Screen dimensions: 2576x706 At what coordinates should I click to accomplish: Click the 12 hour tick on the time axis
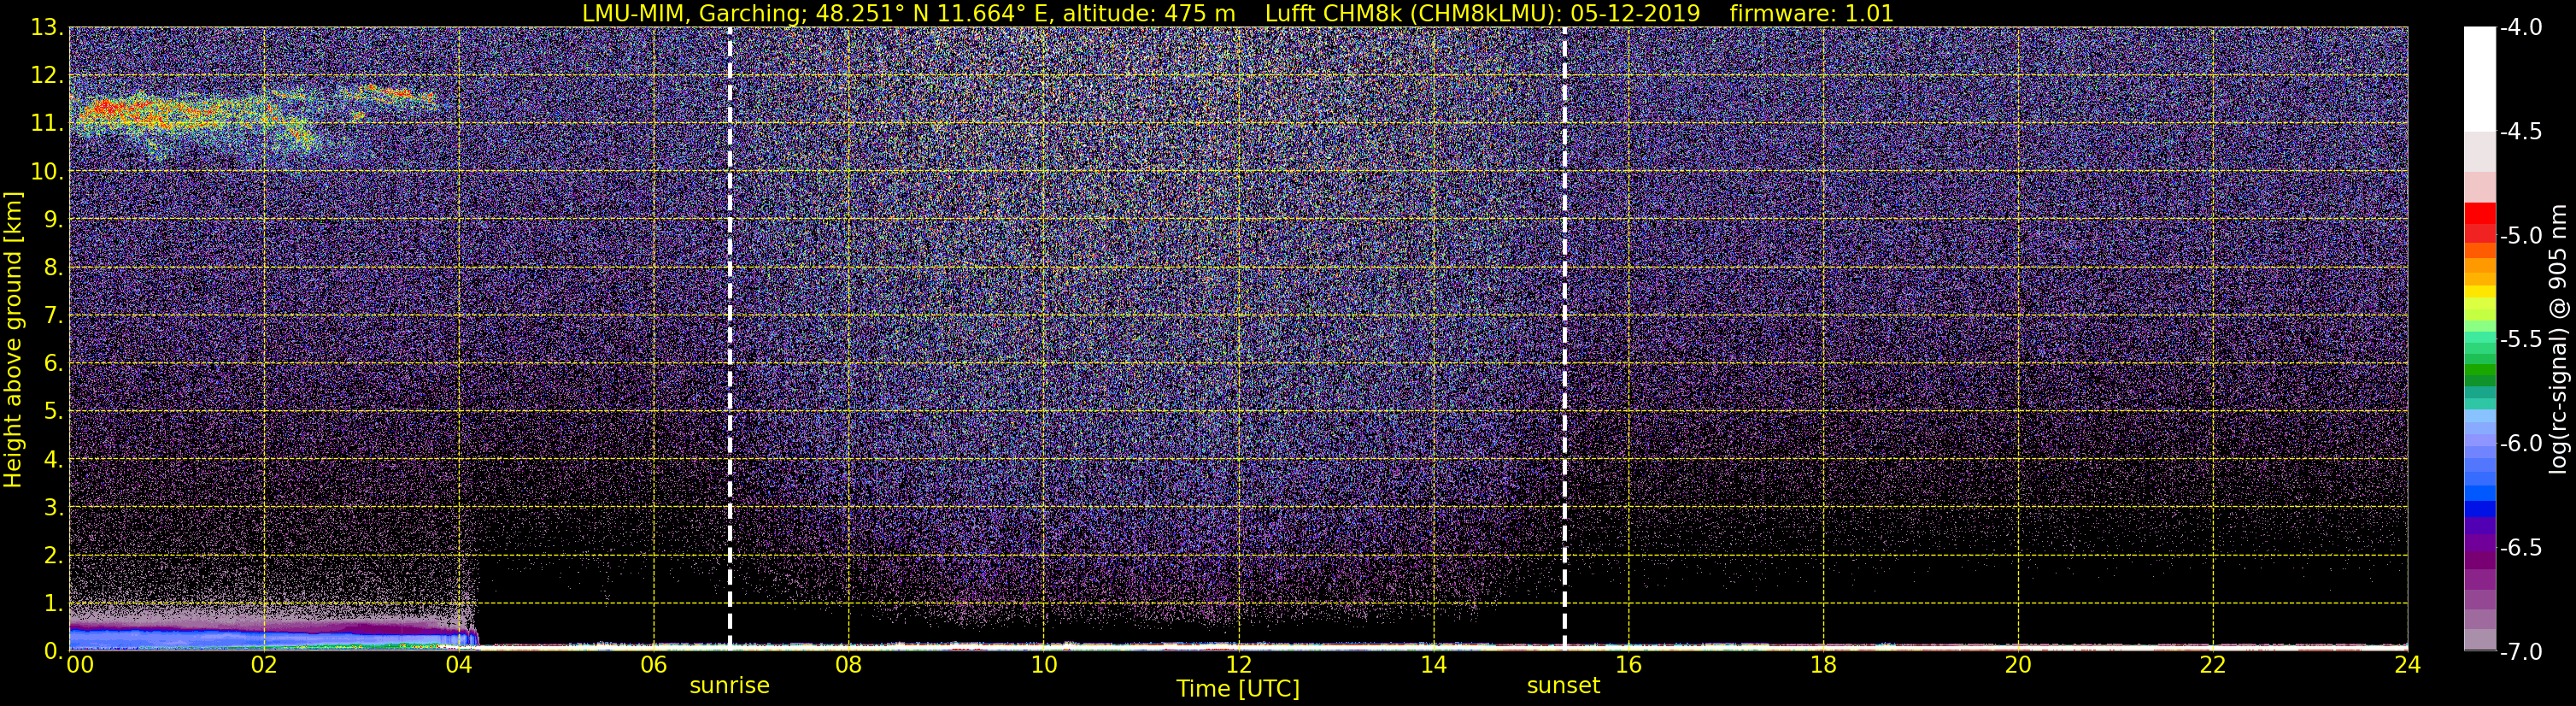click(x=1238, y=665)
